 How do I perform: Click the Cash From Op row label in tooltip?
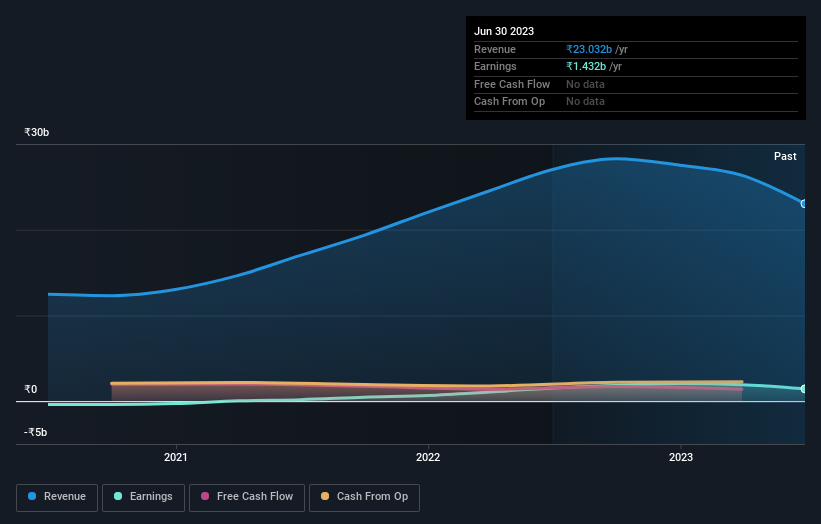point(509,102)
